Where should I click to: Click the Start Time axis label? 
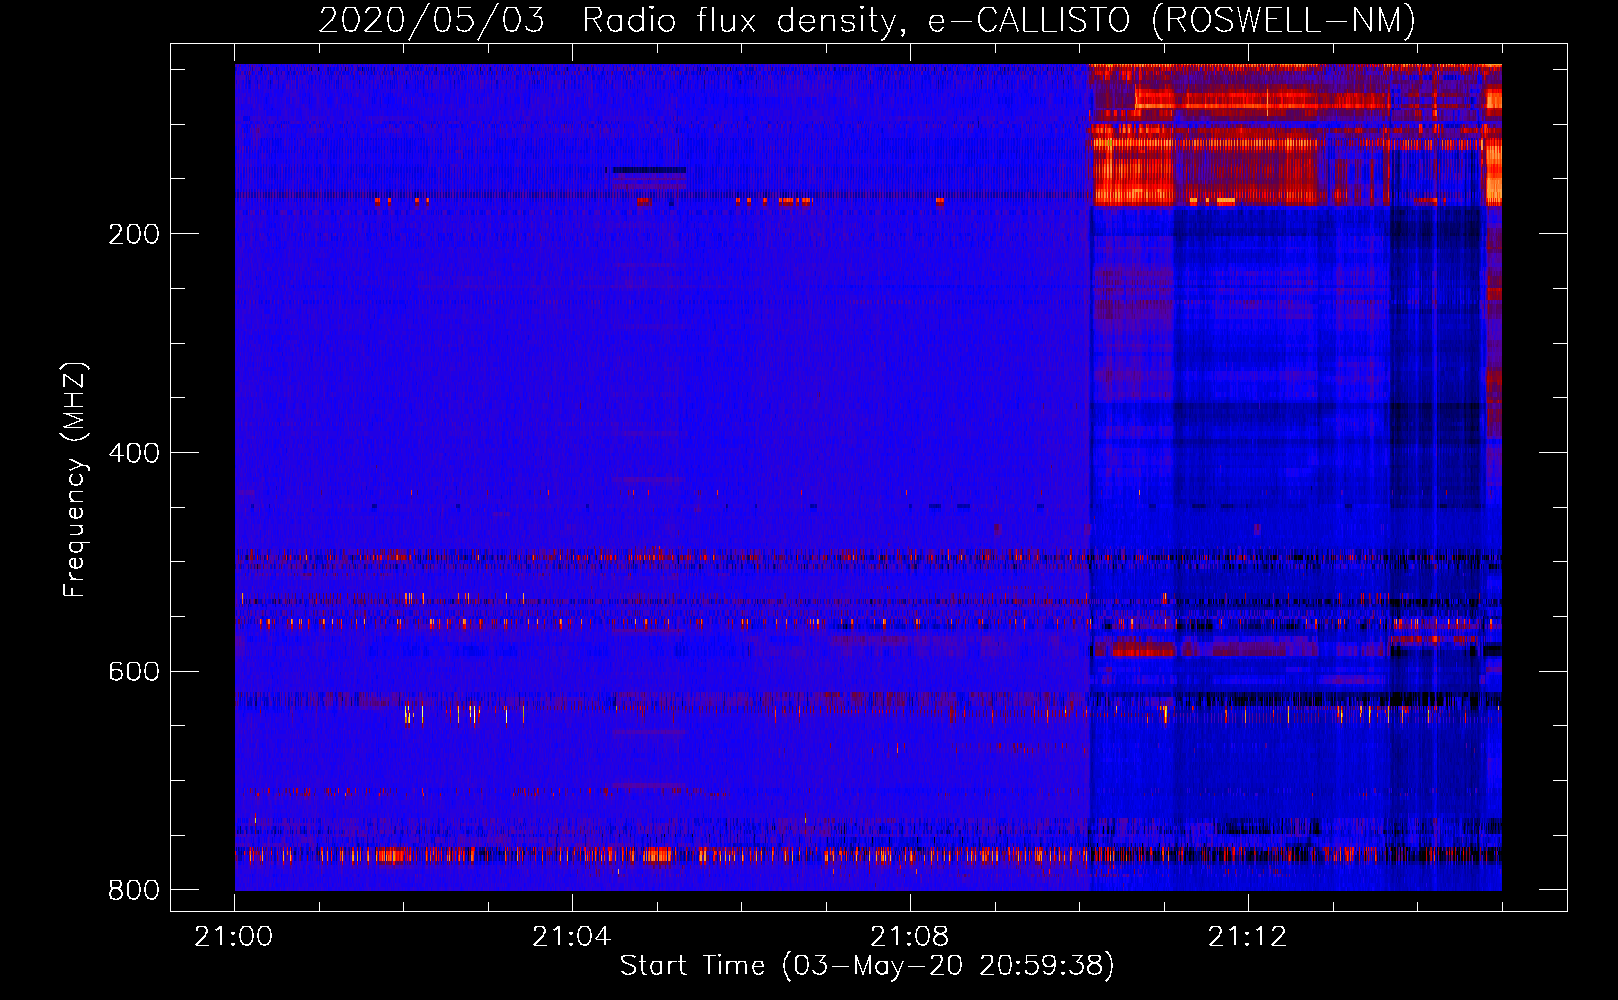pos(866,966)
